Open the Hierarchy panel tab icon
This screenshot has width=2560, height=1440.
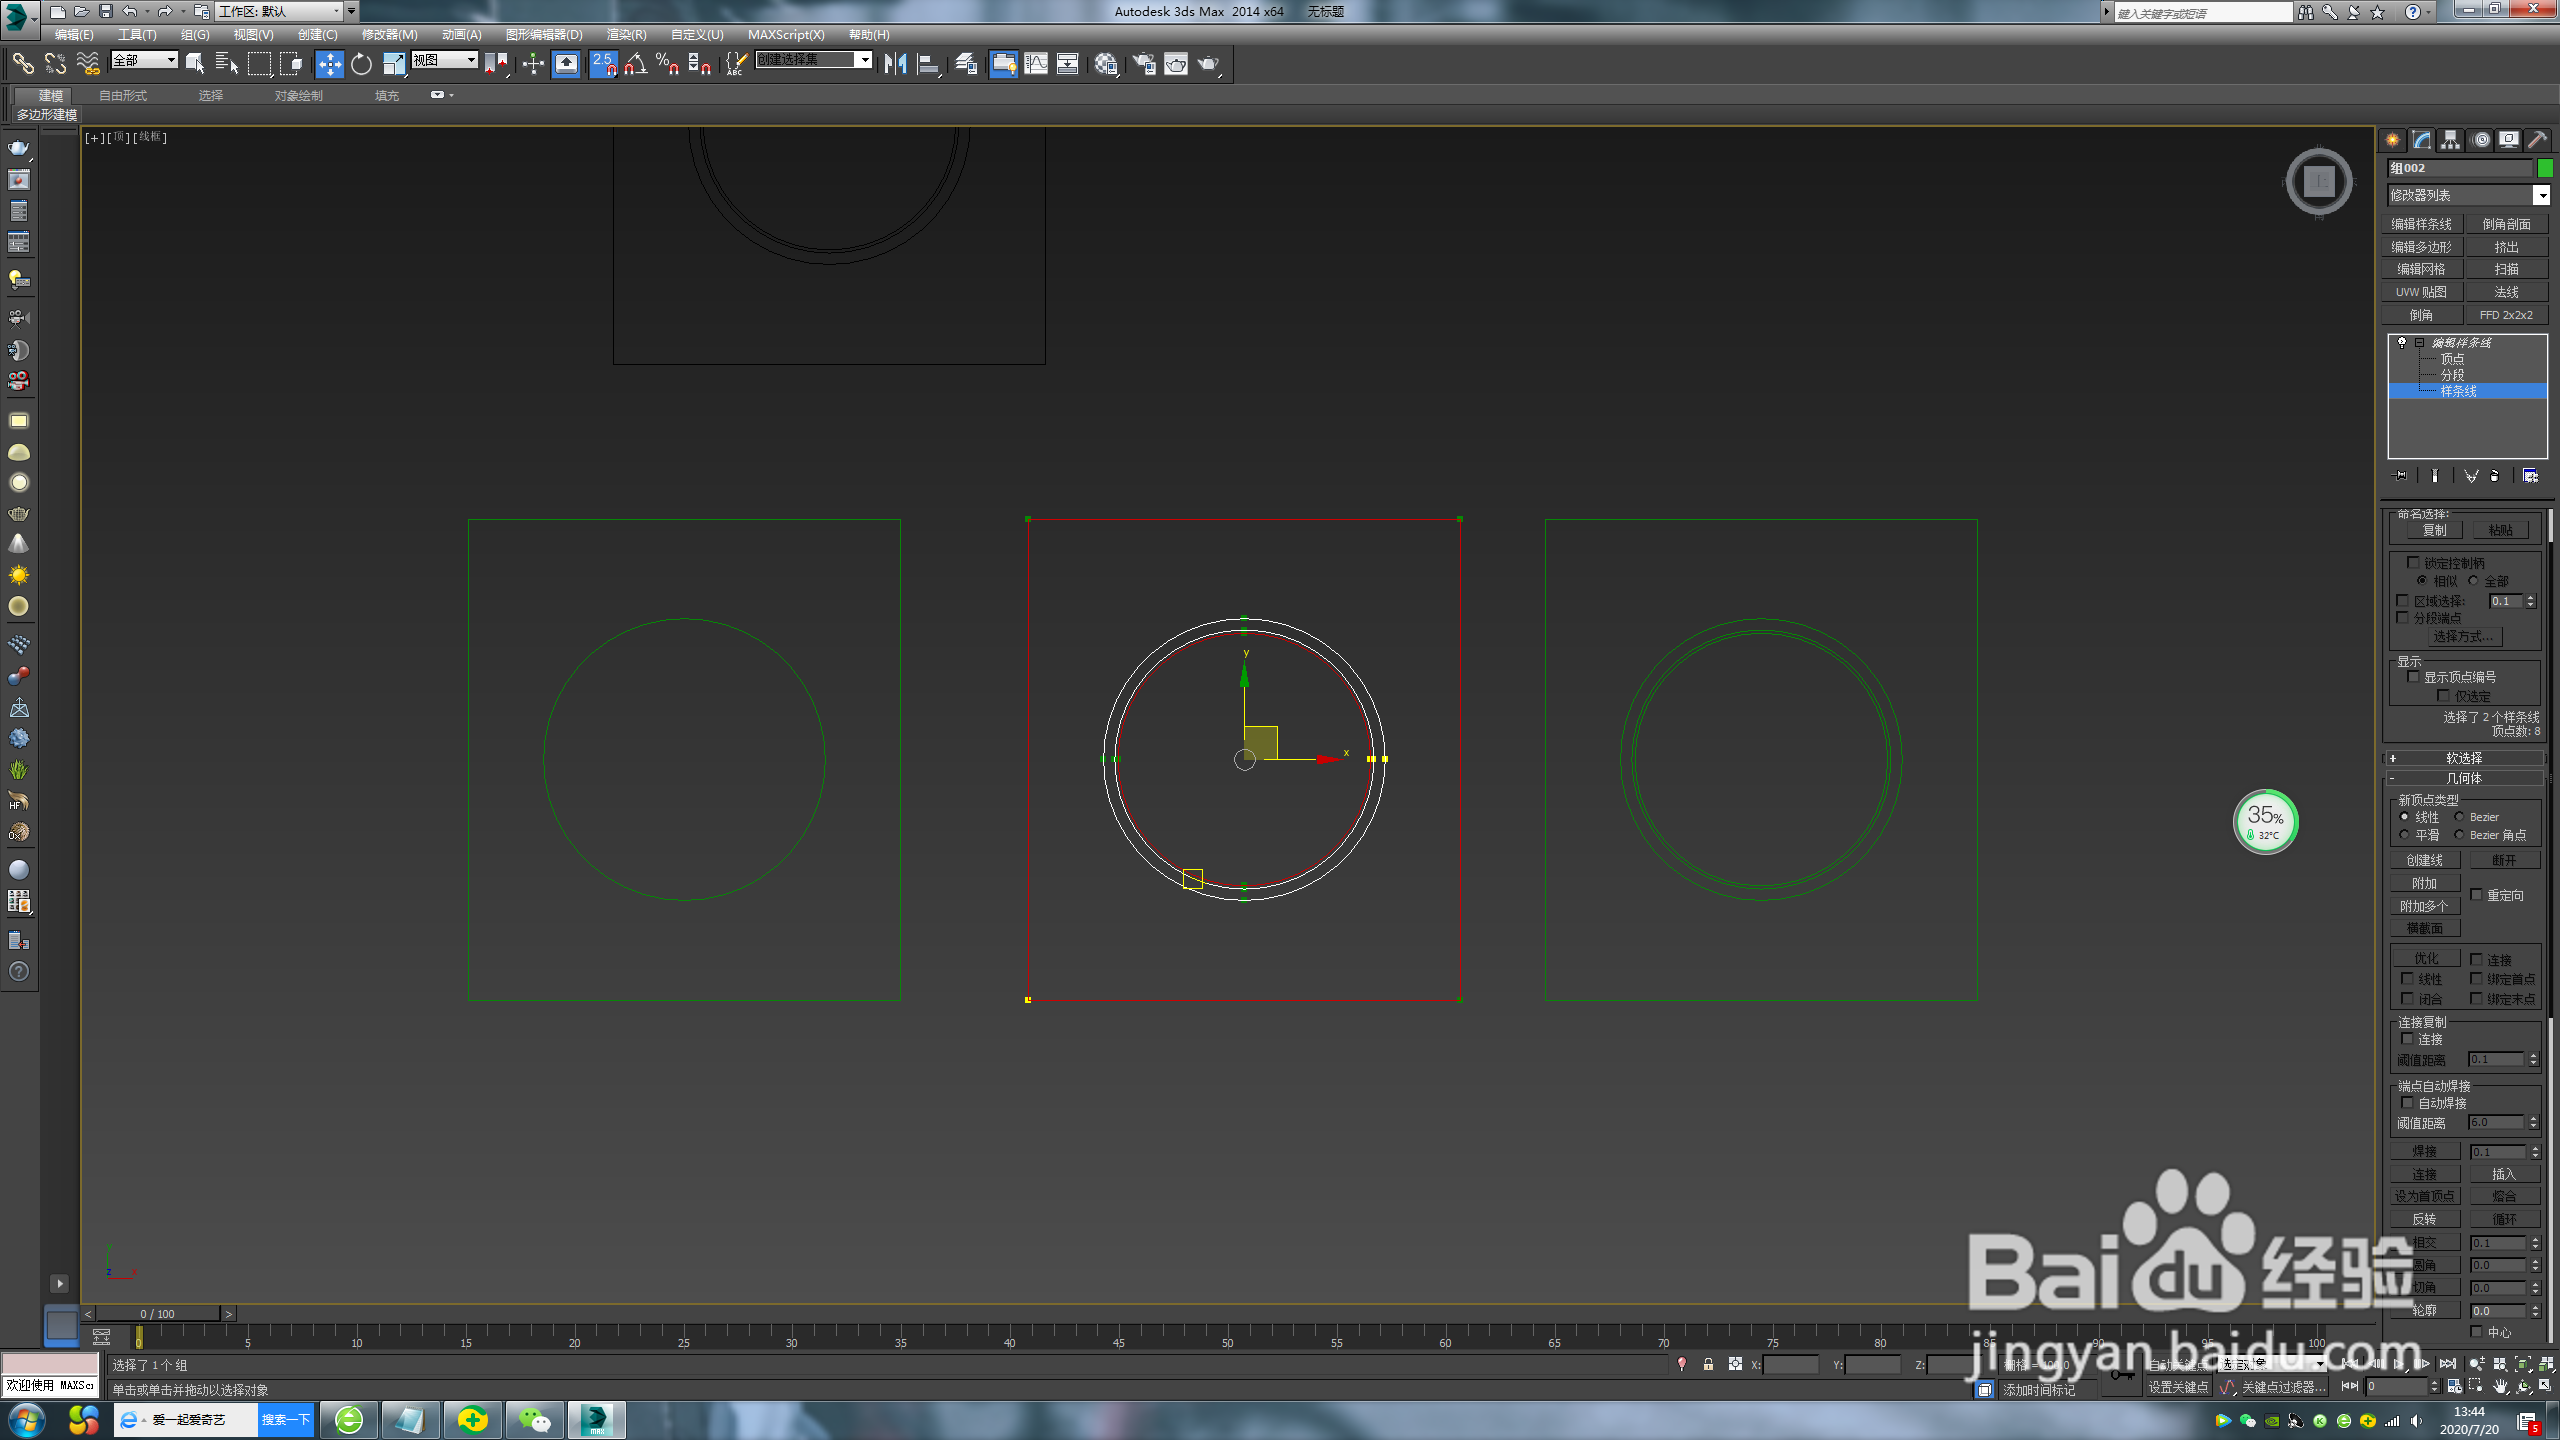click(x=2450, y=140)
